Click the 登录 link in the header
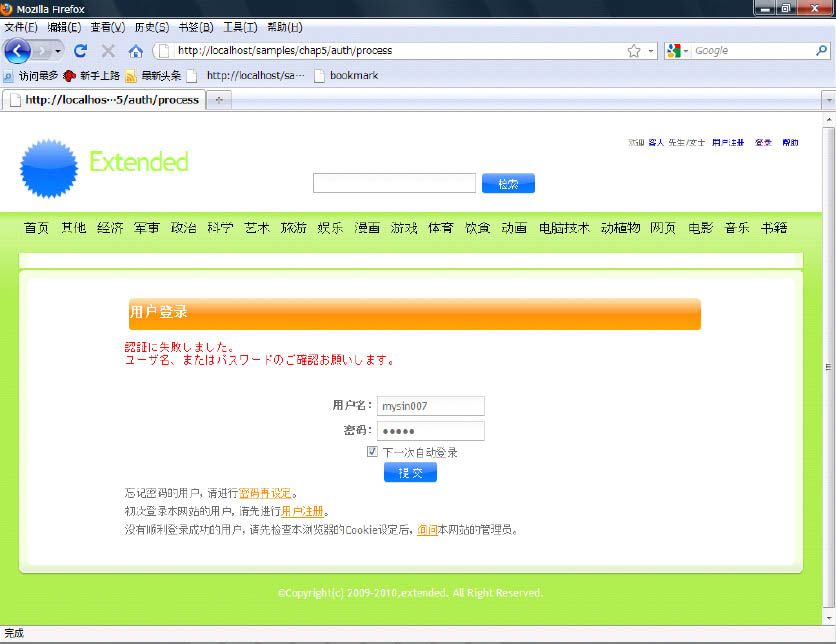 [763, 142]
